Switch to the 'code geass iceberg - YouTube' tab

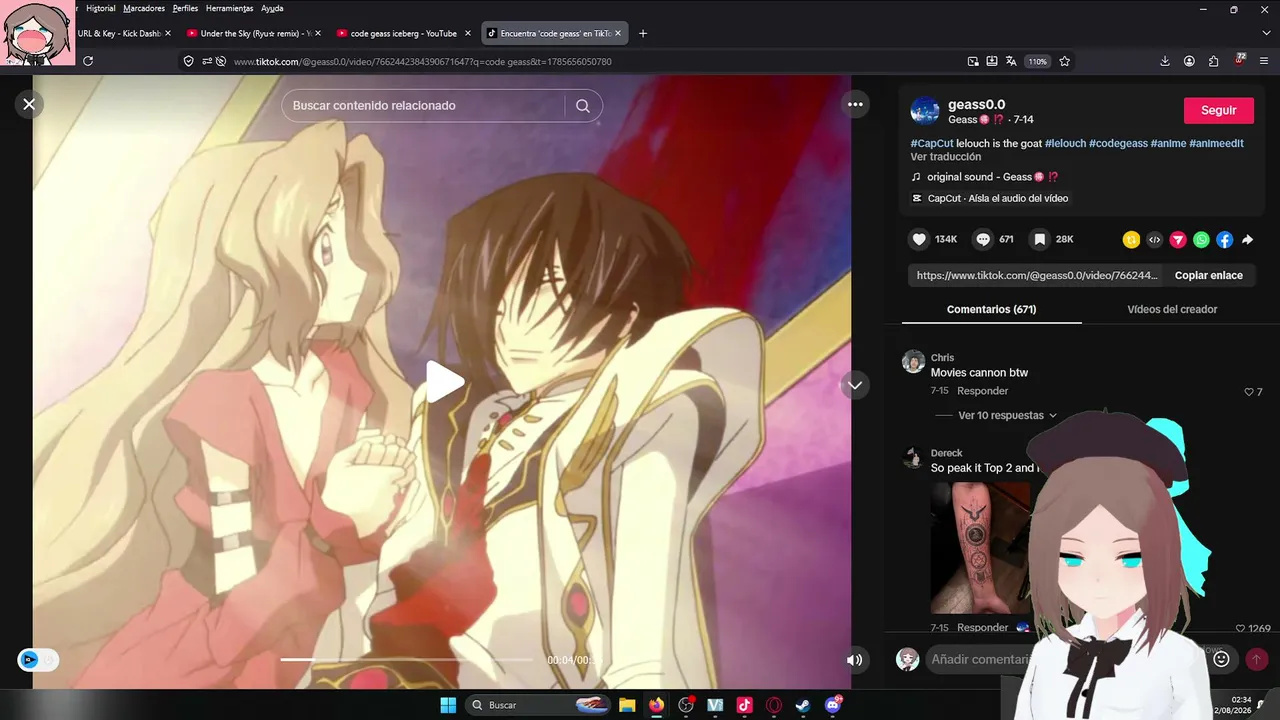(403, 33)
